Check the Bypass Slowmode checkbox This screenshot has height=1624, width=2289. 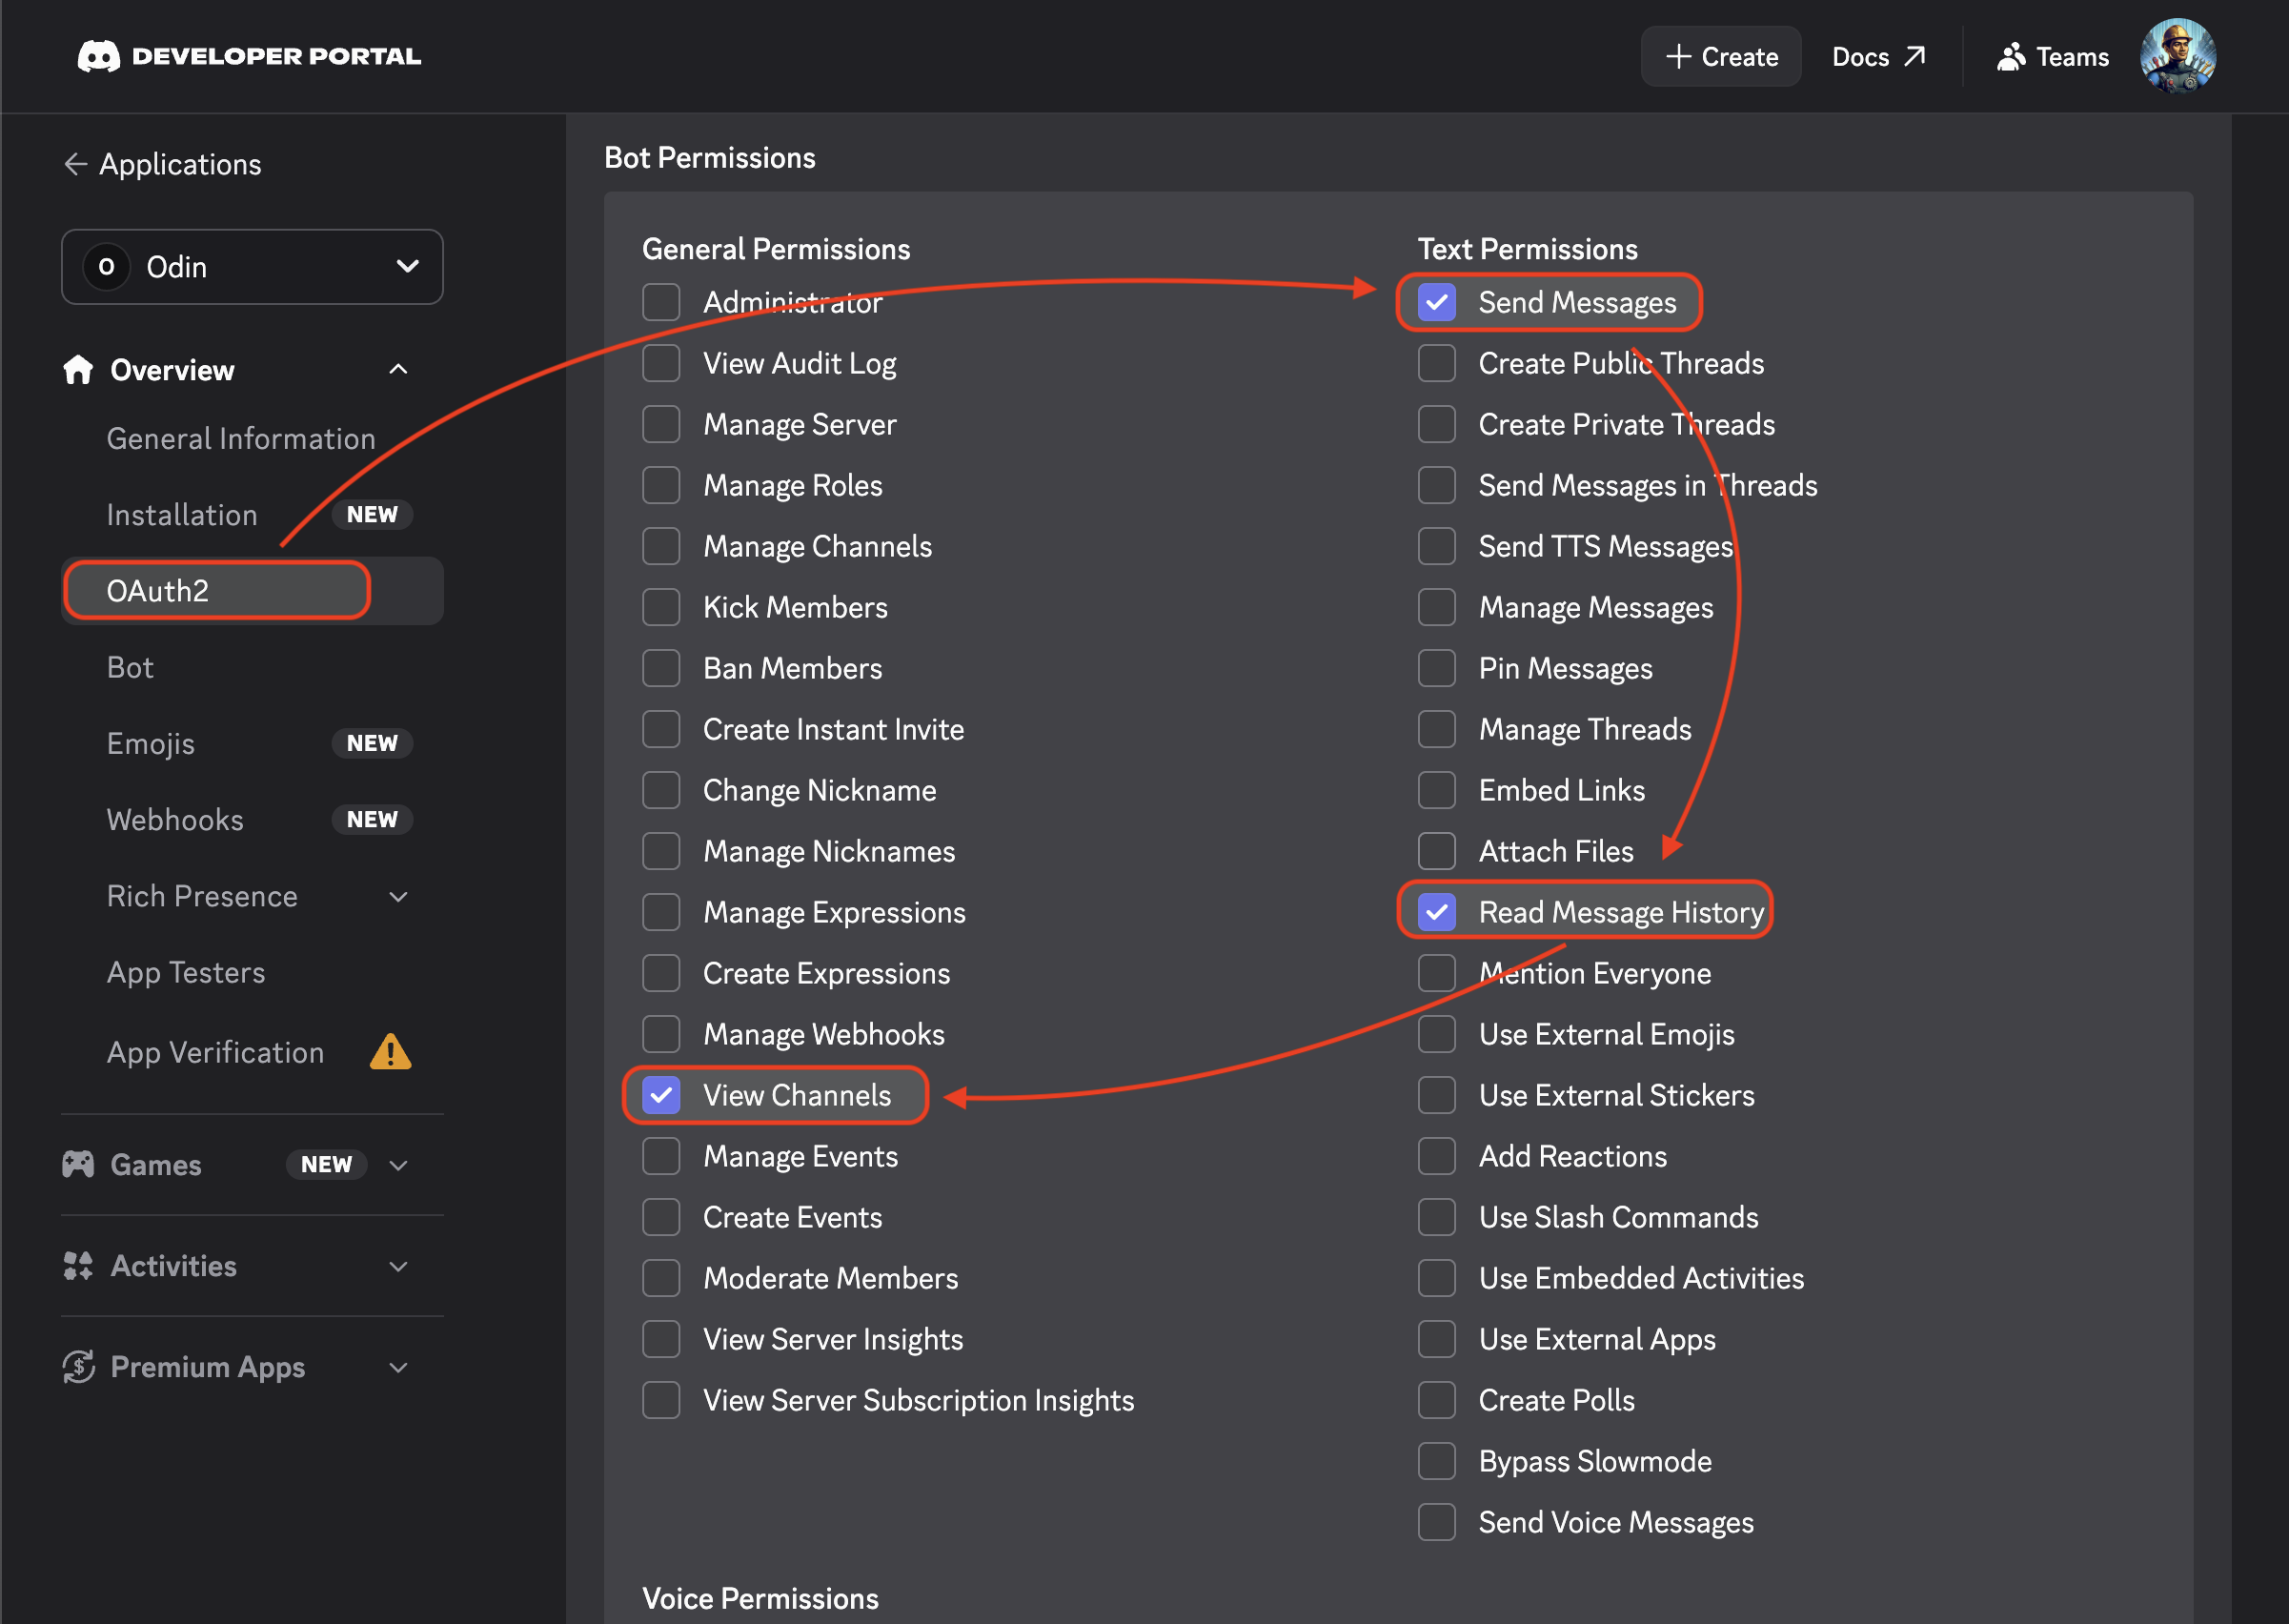[1436, 1461]
